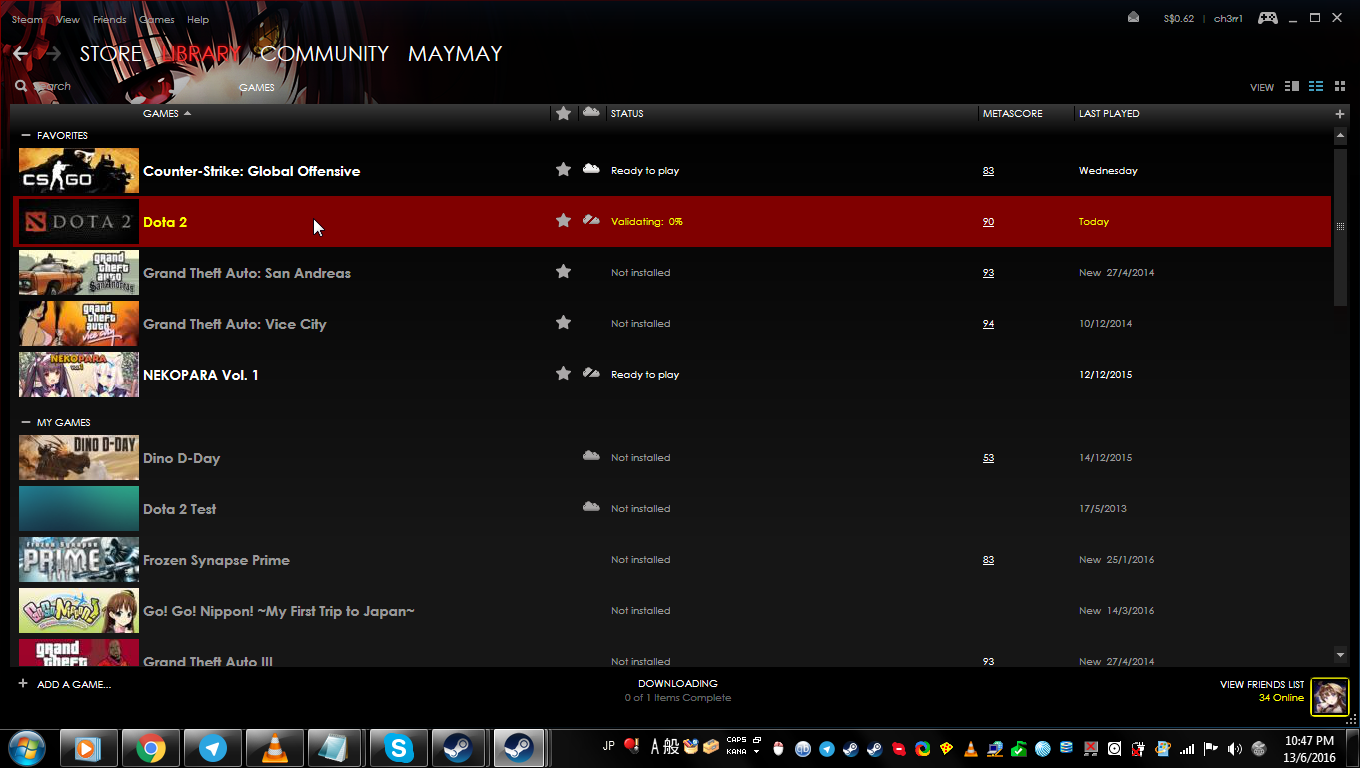Click ADD A GAME button
The width and height of the screenshot is (1360, 768).
[x=74, y=685]
